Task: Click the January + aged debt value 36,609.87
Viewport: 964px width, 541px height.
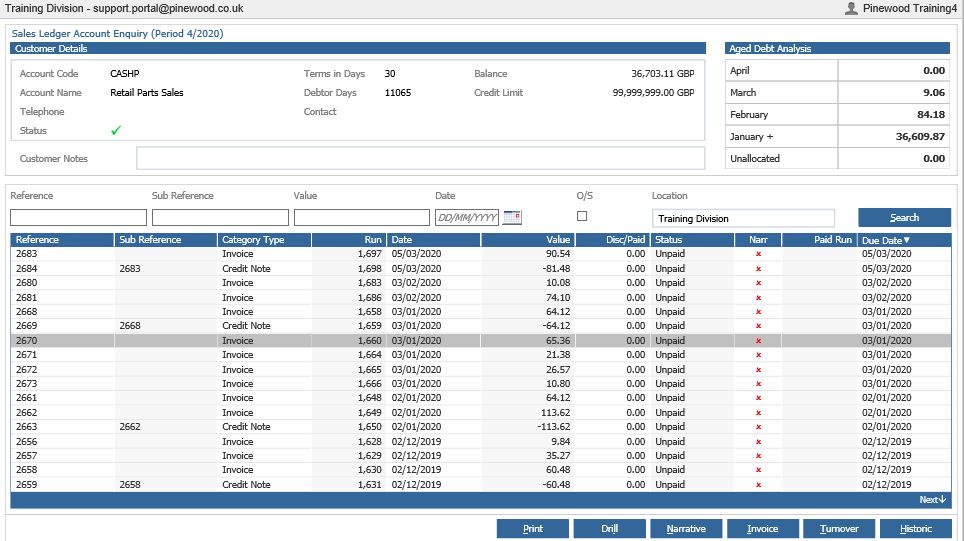Action: pyautogui.click(x=920, y=136)
